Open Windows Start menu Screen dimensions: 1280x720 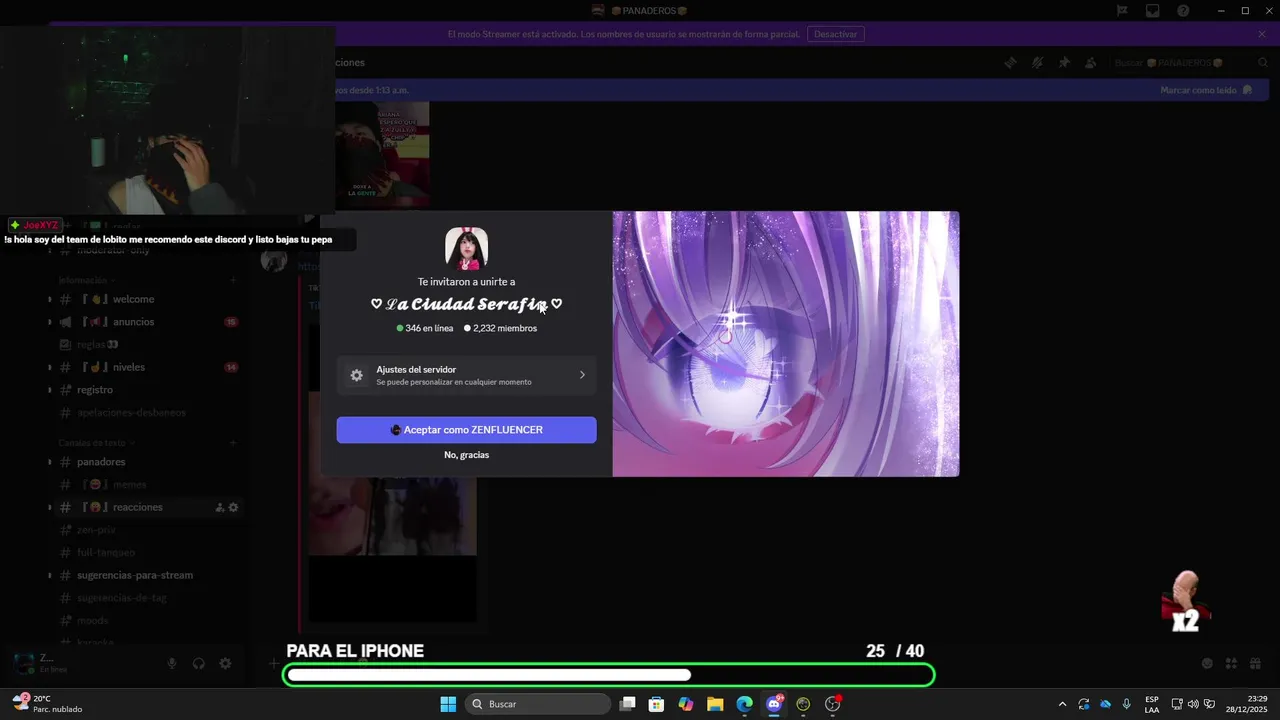tap(448, 704)
